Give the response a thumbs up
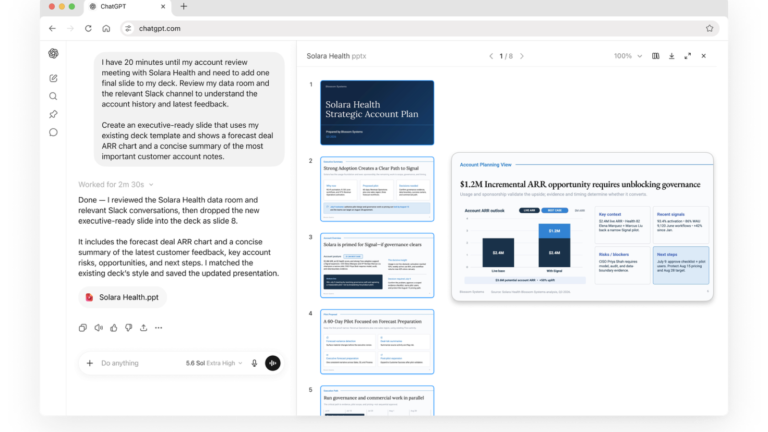This screenshot has width=768, height=432. click(114, 328)
